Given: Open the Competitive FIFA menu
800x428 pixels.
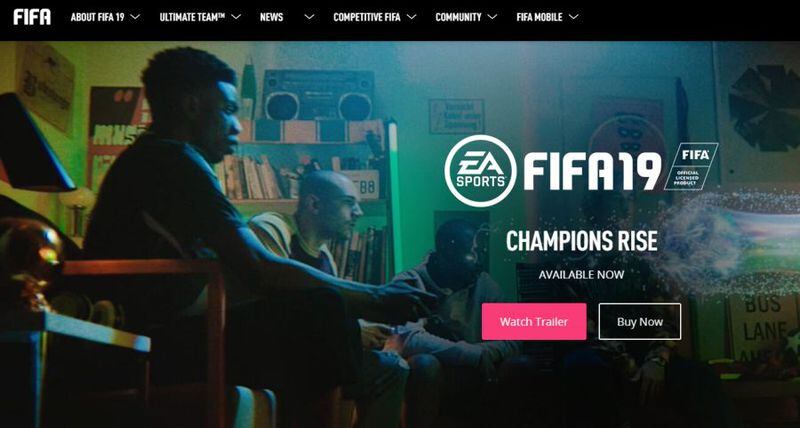Looking at the screenshot, I should pos(367,17).
